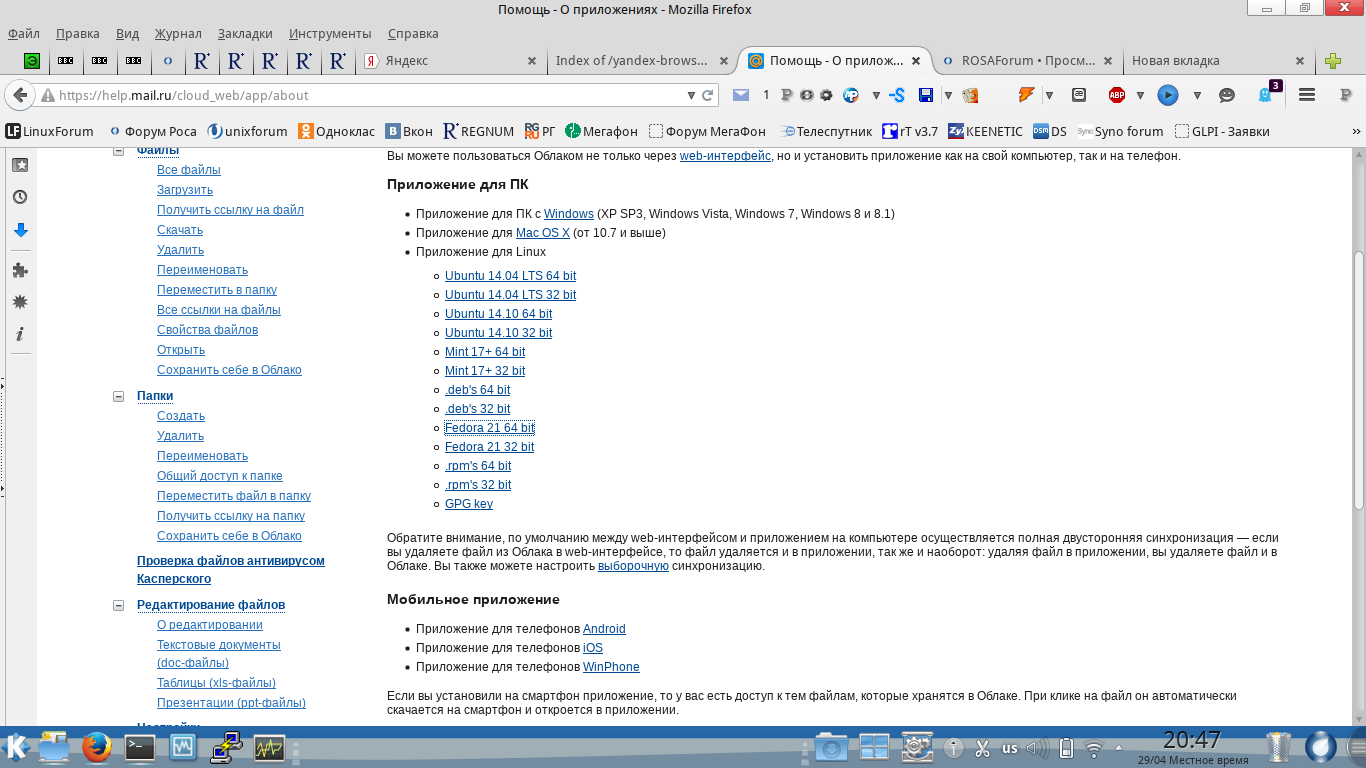Screen dimensions: 1366x768
Task: Open dropdown arrow next to the save icon
Action: click(947, 96)
